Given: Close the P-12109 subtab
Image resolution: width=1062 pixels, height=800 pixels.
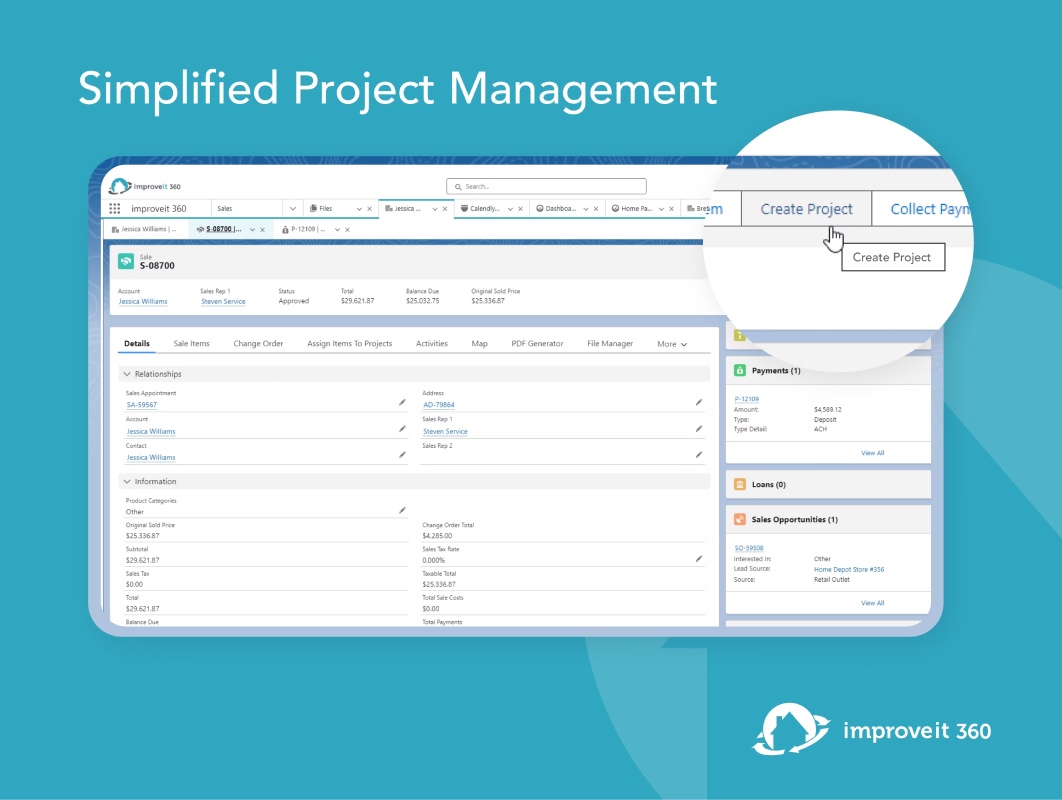Looking at the screenshot, I should tap(347, 230).
